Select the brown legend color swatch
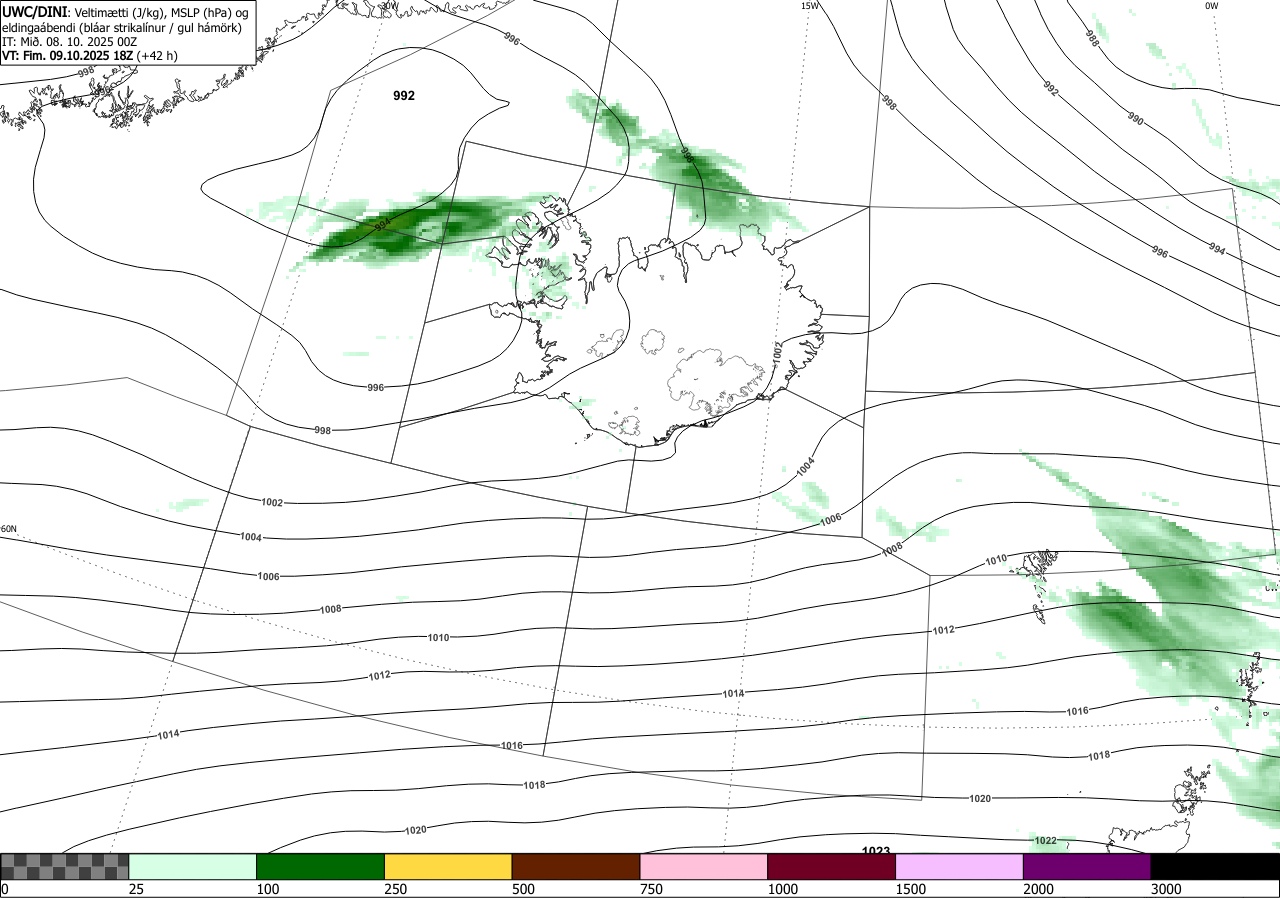 click(576, 866)
